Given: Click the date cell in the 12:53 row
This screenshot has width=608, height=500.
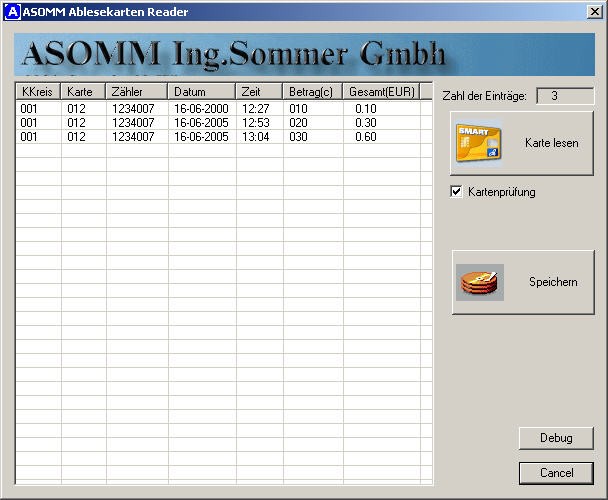Looking at the screenshot, I should coord(202,123).
